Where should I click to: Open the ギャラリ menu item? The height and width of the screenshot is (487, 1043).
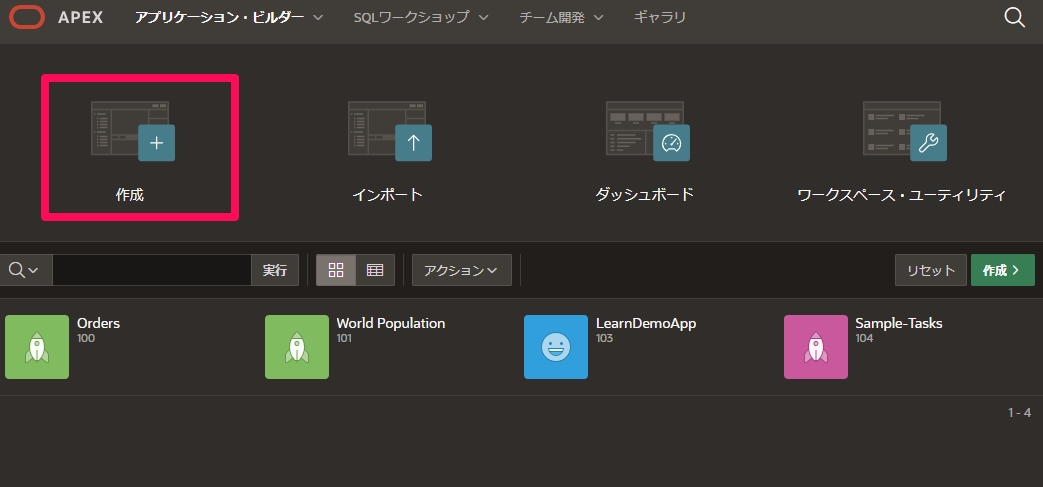point(660,17)
